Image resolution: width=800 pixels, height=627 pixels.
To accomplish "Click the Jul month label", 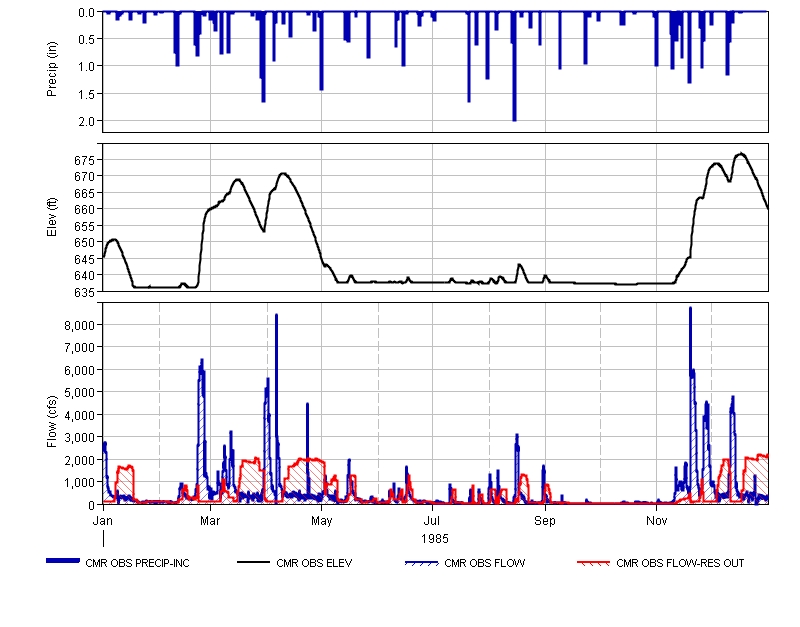I will click(x=432, y=521).
